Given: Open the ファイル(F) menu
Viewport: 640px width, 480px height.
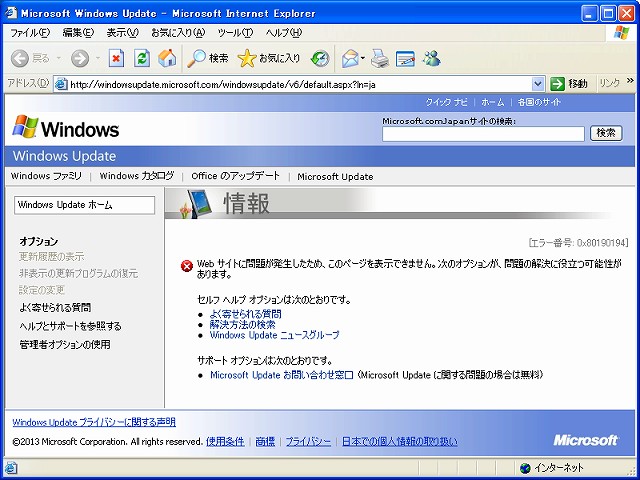Looking at the screenshot, I should click(30, 33).
